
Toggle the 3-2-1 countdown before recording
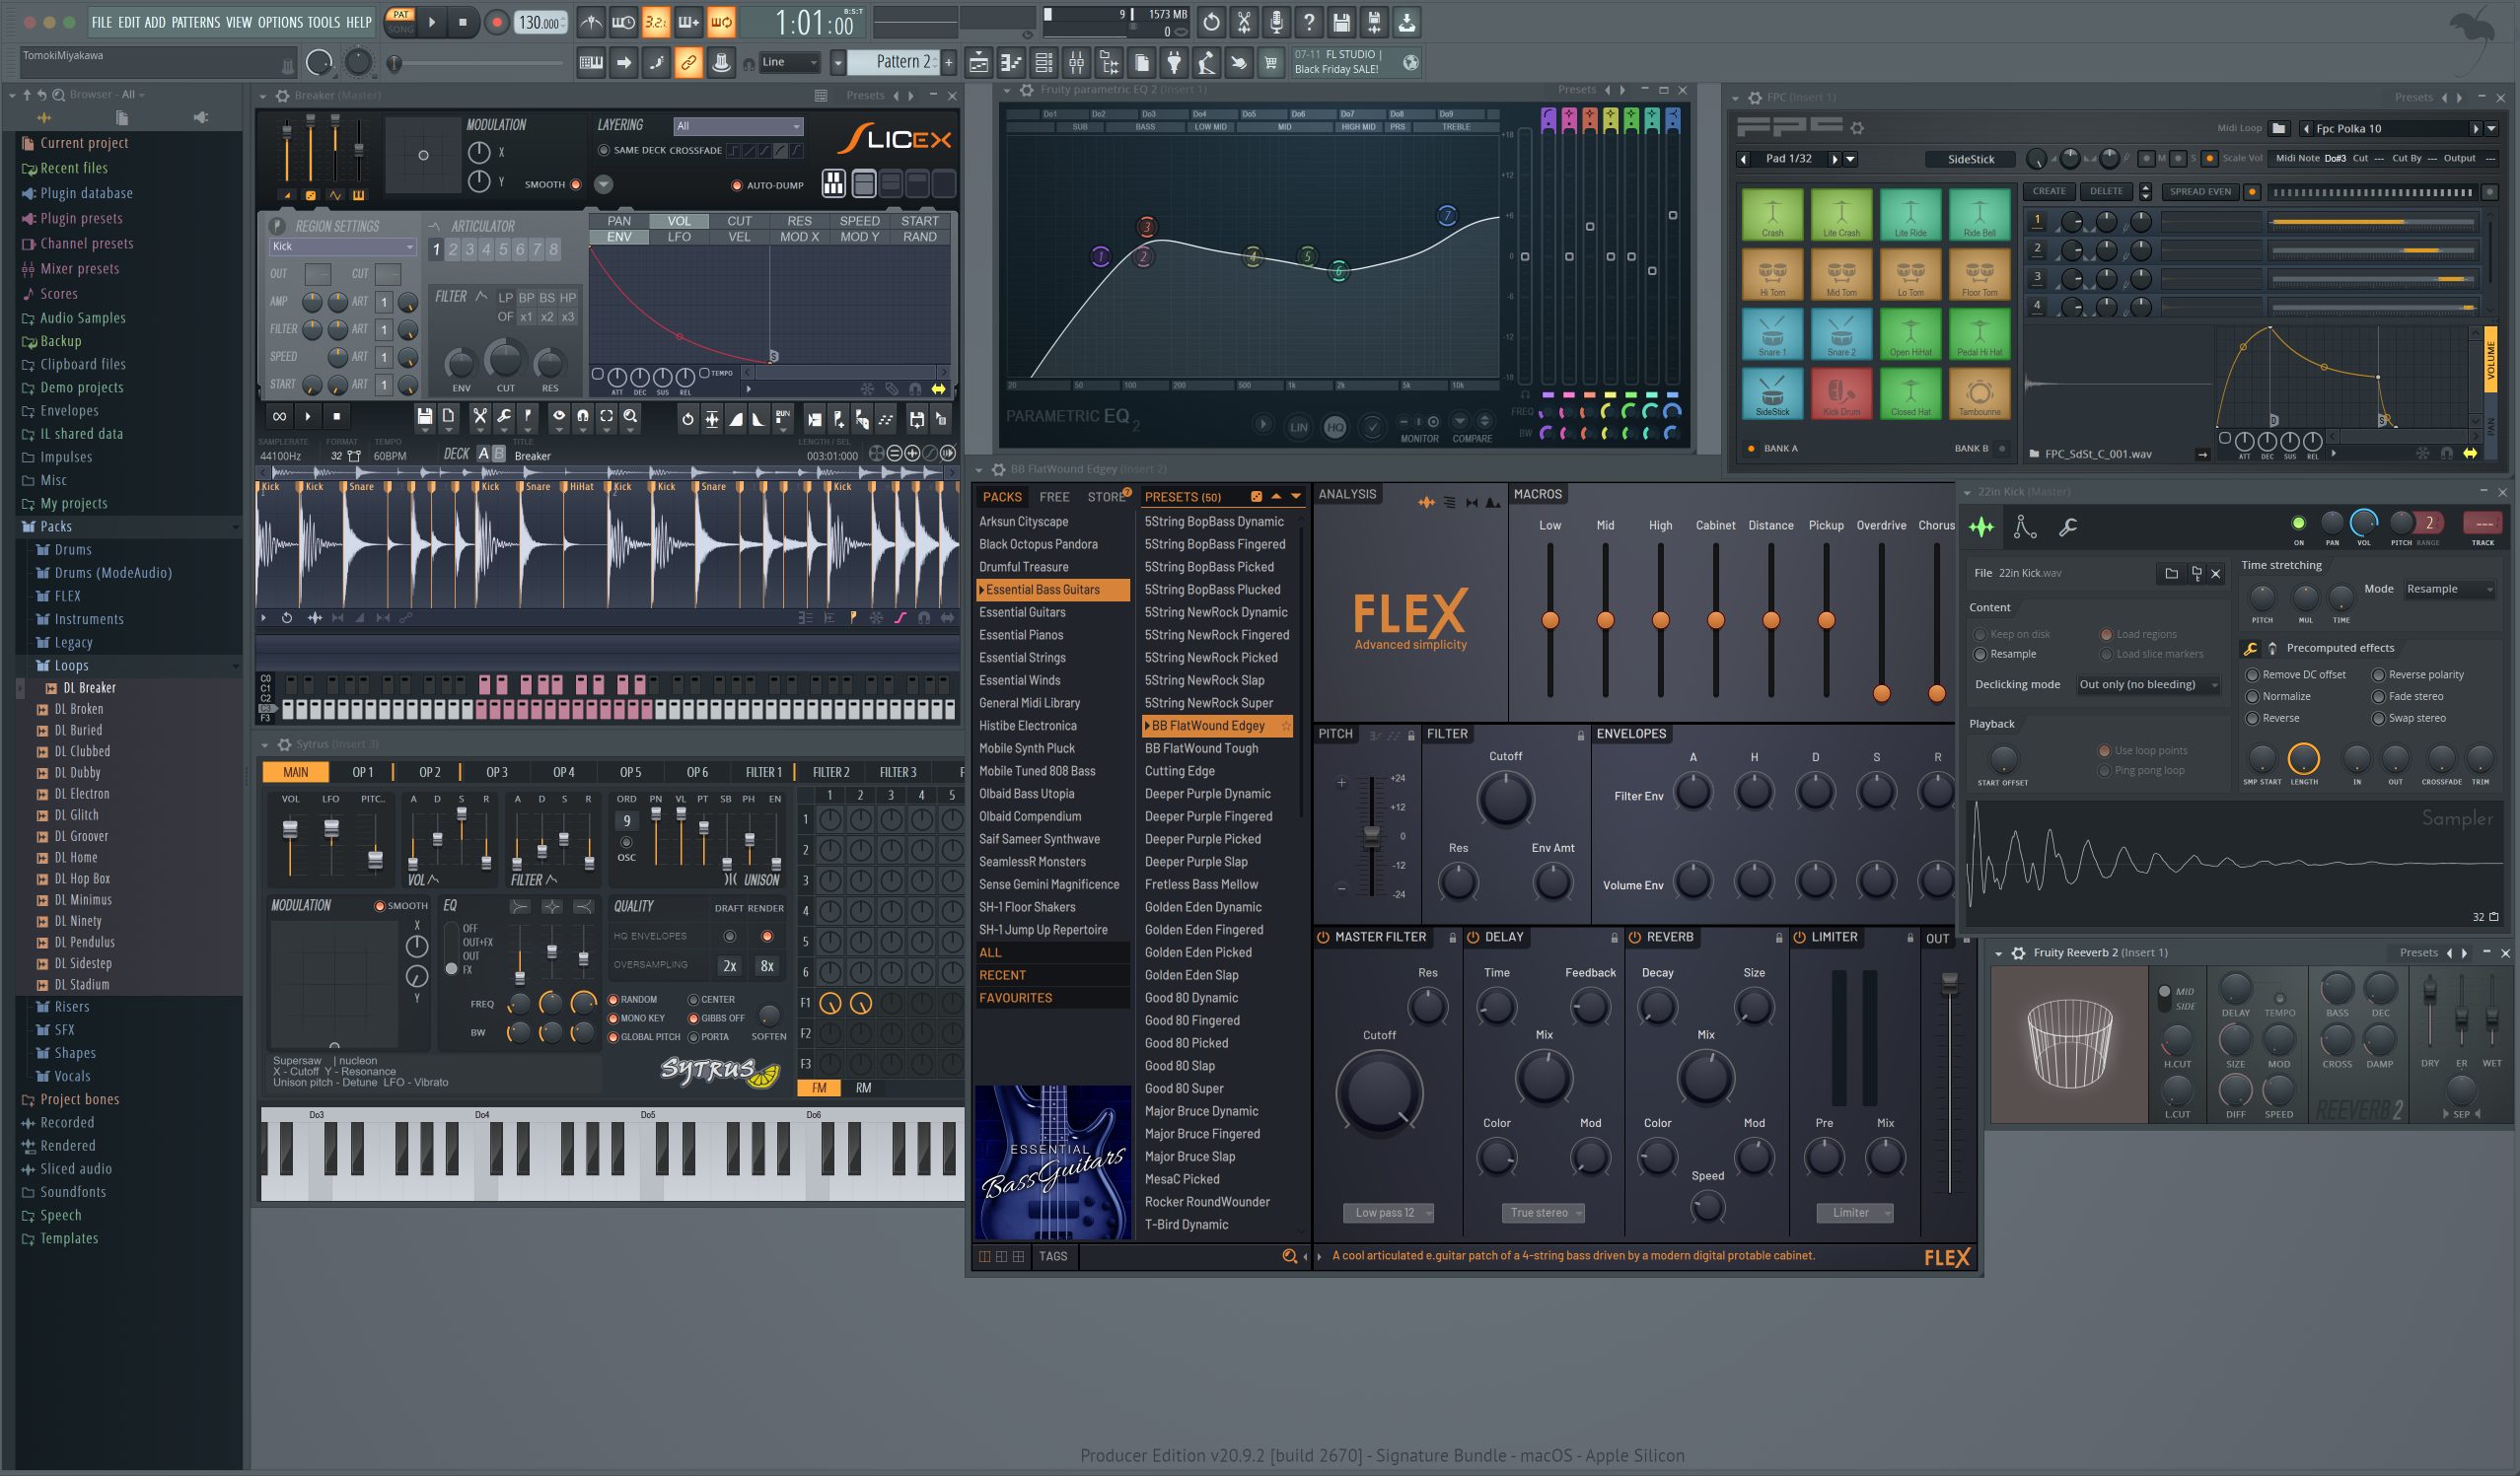(656, 22)
